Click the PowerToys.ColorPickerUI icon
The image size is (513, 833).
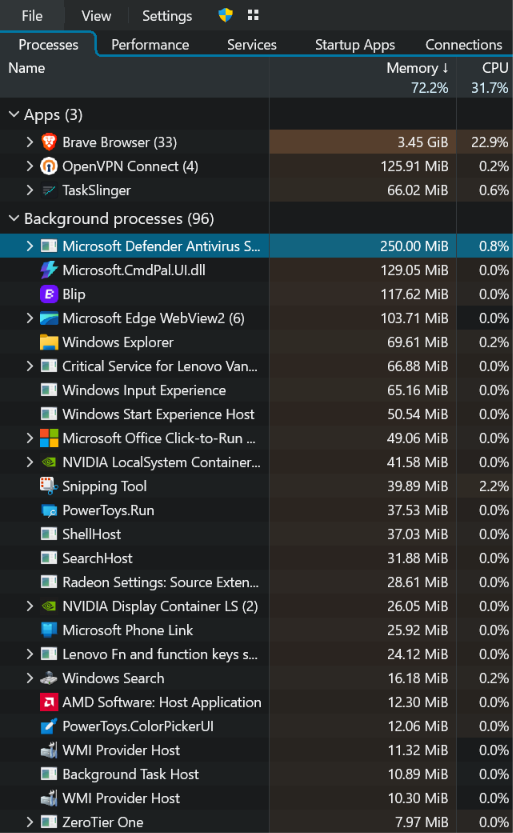[49, 726]
